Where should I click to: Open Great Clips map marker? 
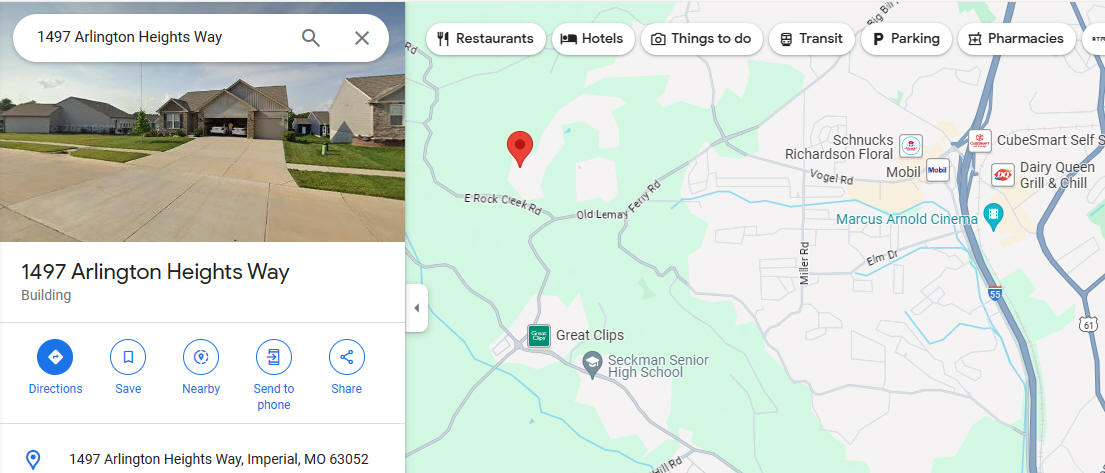click(x=539, y=336)
